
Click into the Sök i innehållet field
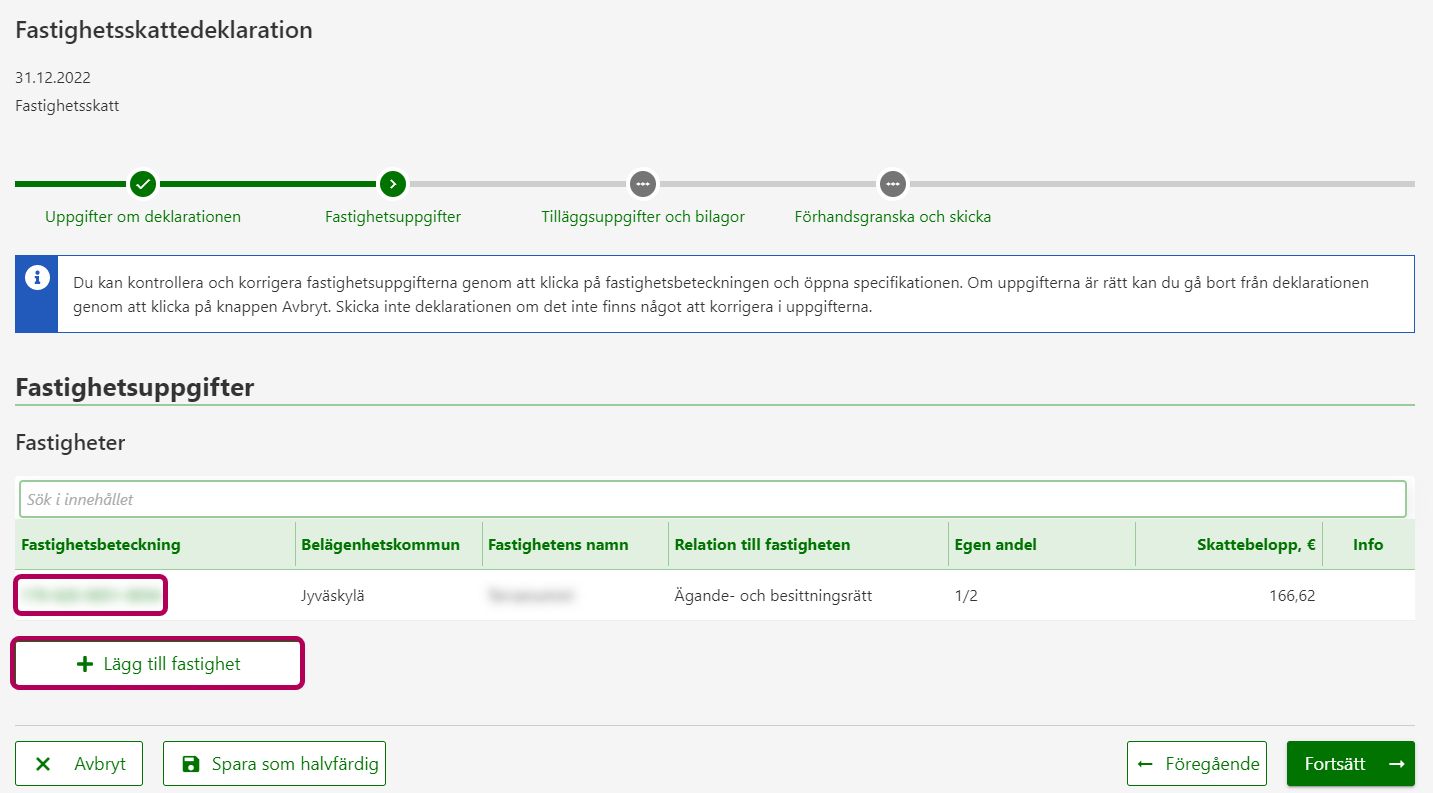(x=712, y=499)
